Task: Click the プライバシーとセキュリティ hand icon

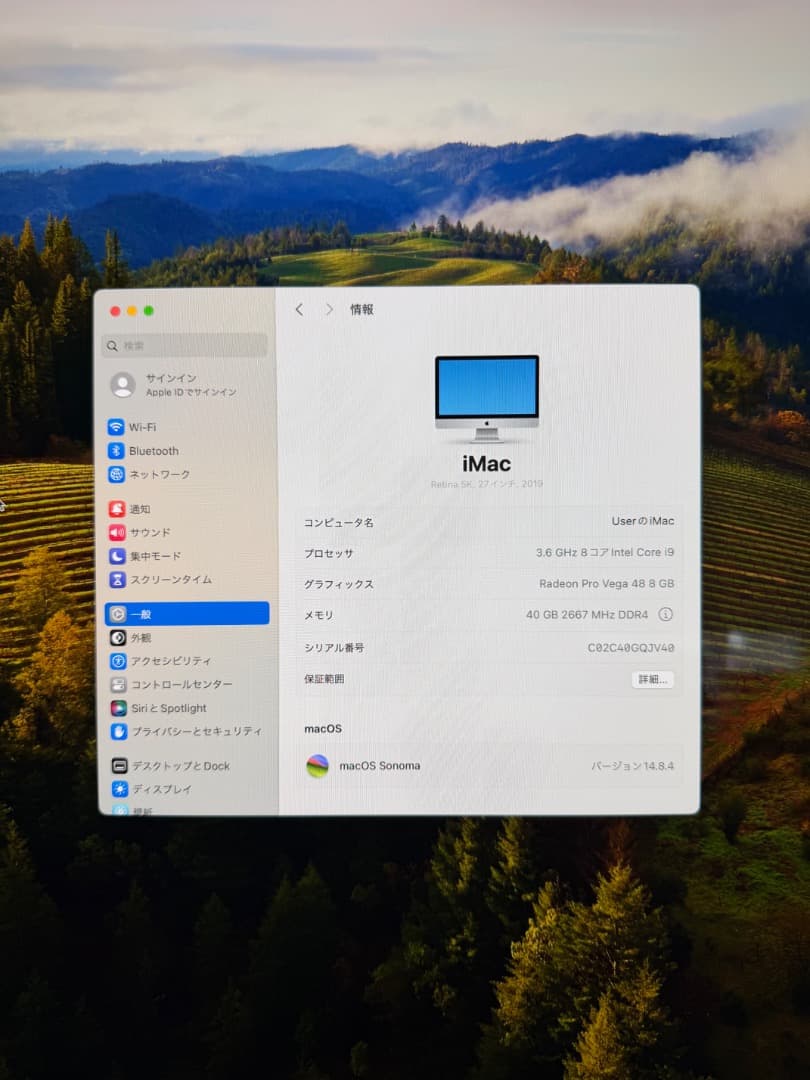Action: point(119,731)
